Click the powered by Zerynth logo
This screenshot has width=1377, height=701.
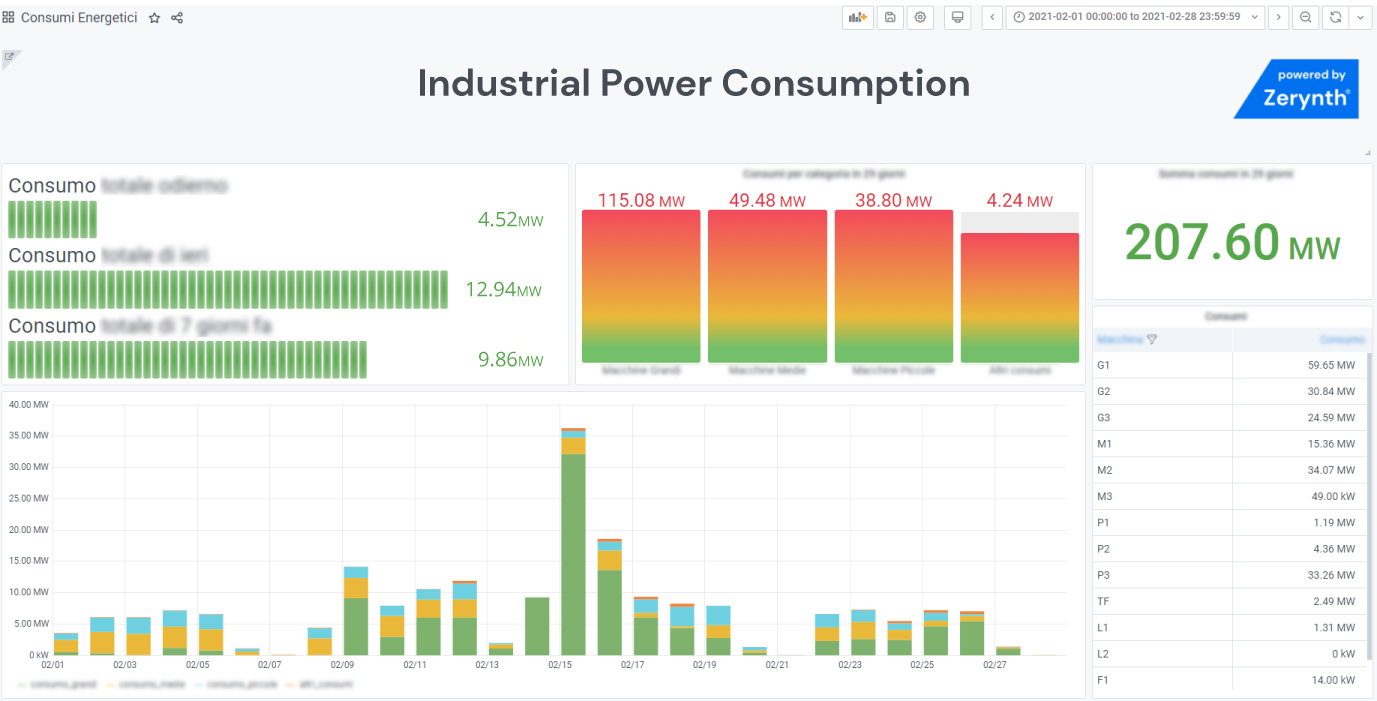click(1296, 89)
